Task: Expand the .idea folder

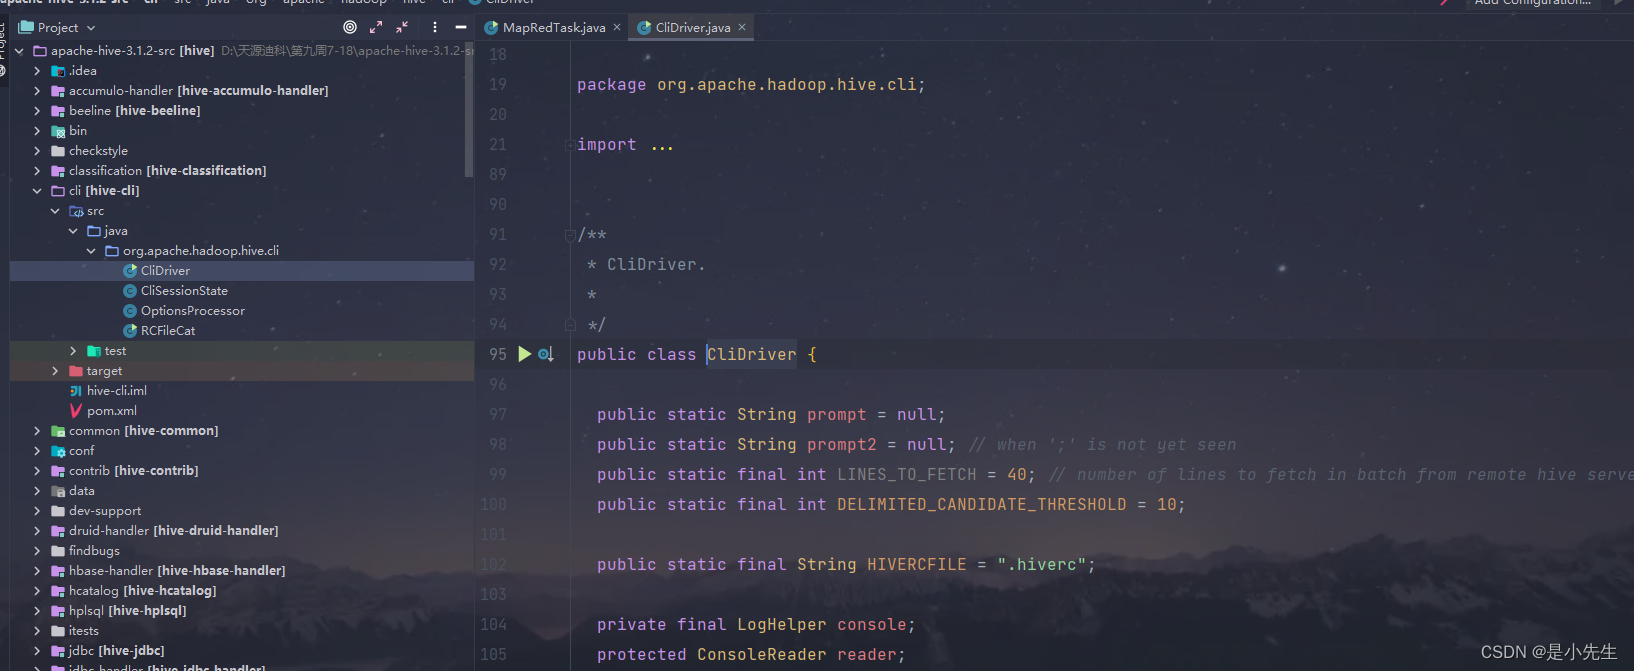Action: [37, 71]
